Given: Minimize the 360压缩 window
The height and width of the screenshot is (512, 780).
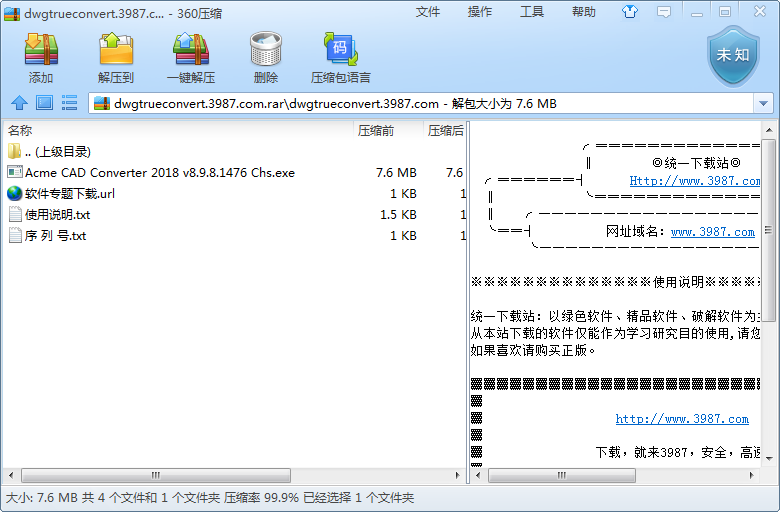Looking at the screenshot, I should [x=697, y=12].
